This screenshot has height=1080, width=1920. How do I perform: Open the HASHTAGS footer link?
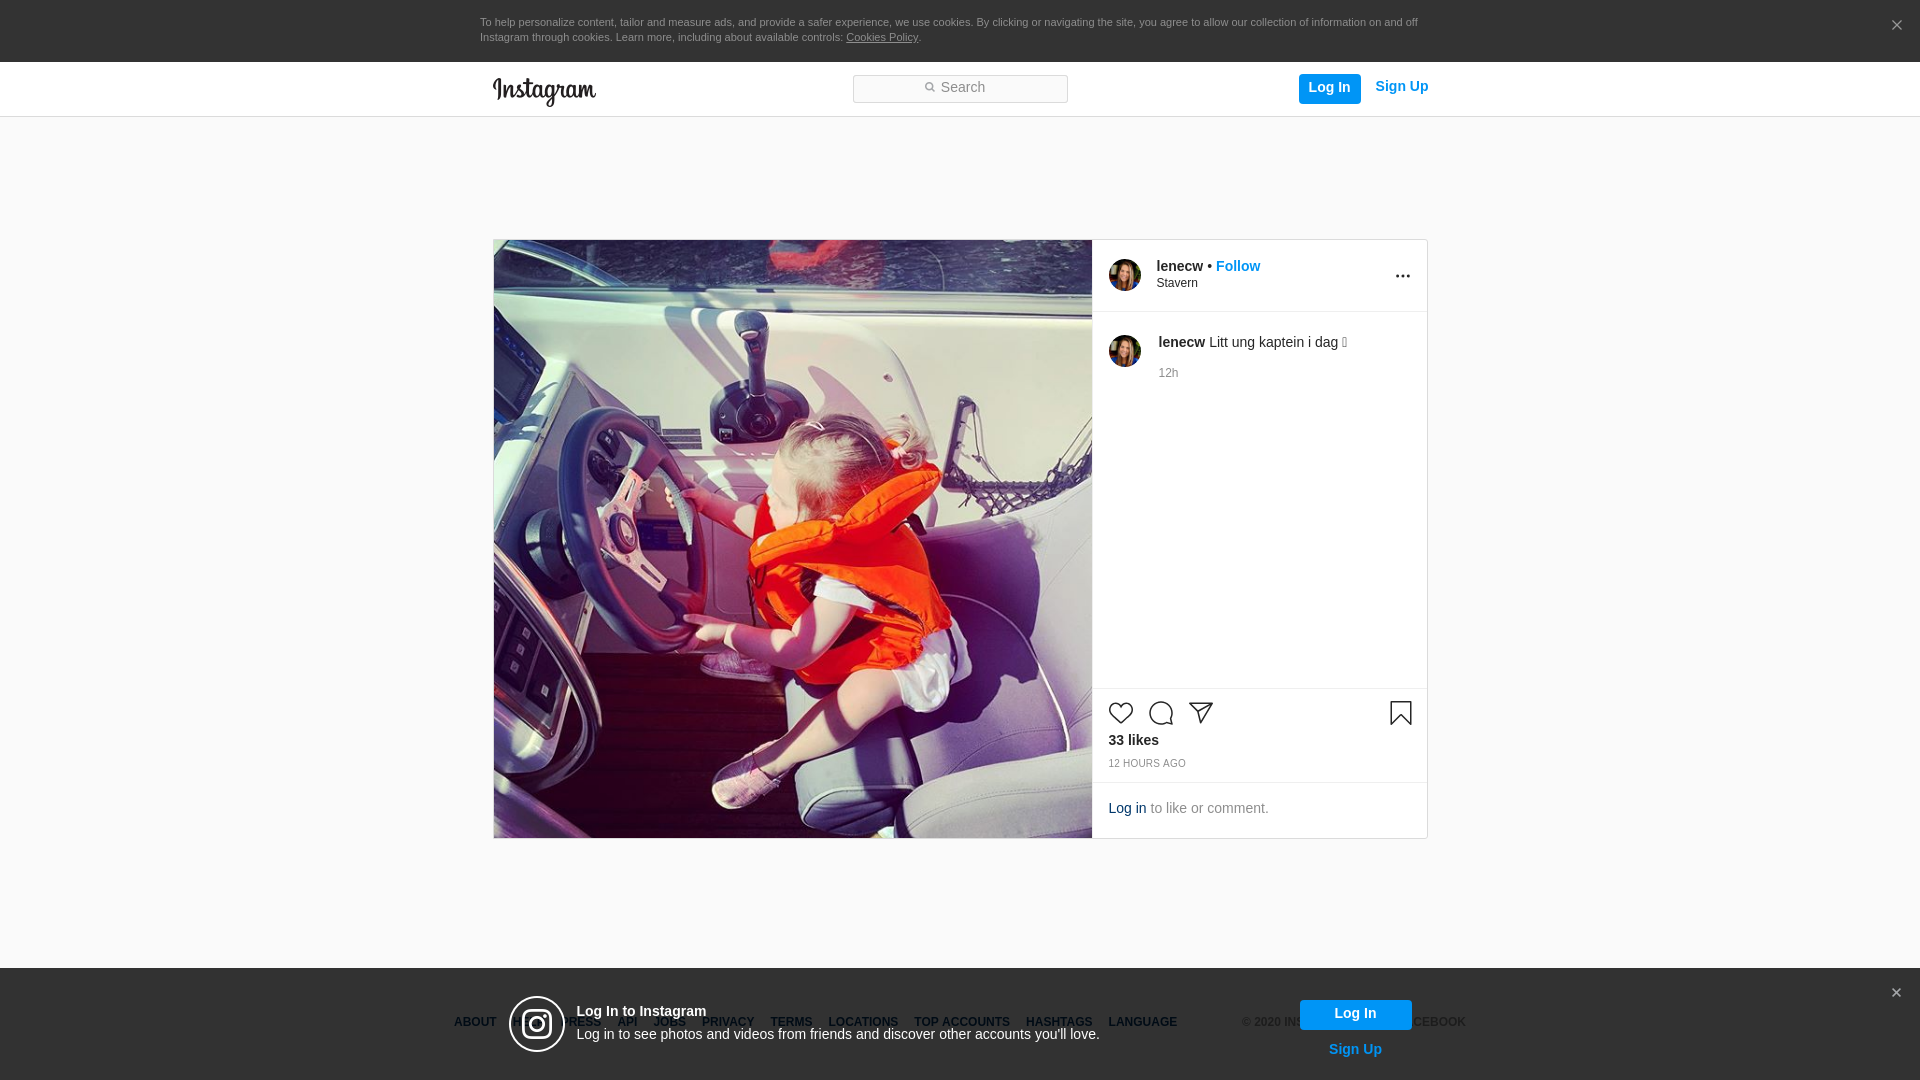[1059, 1022]
